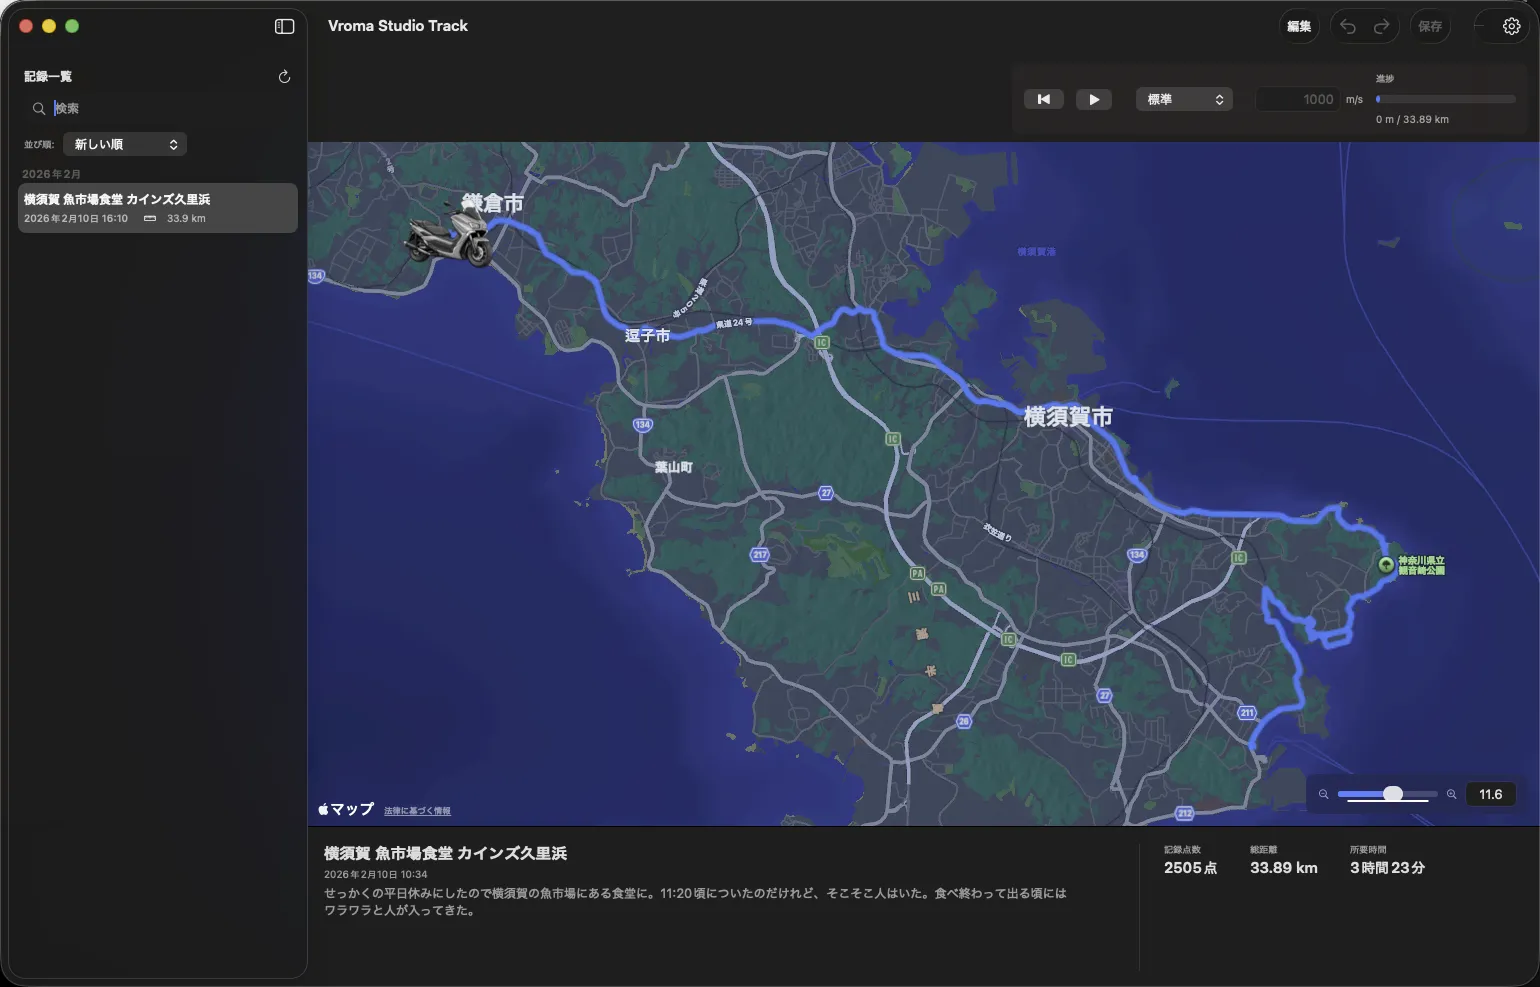Select the 横須賀 魚市場食堂 カインズ久里浜 record
Screen dimensions: 1540x987
(x=156, y=207)
